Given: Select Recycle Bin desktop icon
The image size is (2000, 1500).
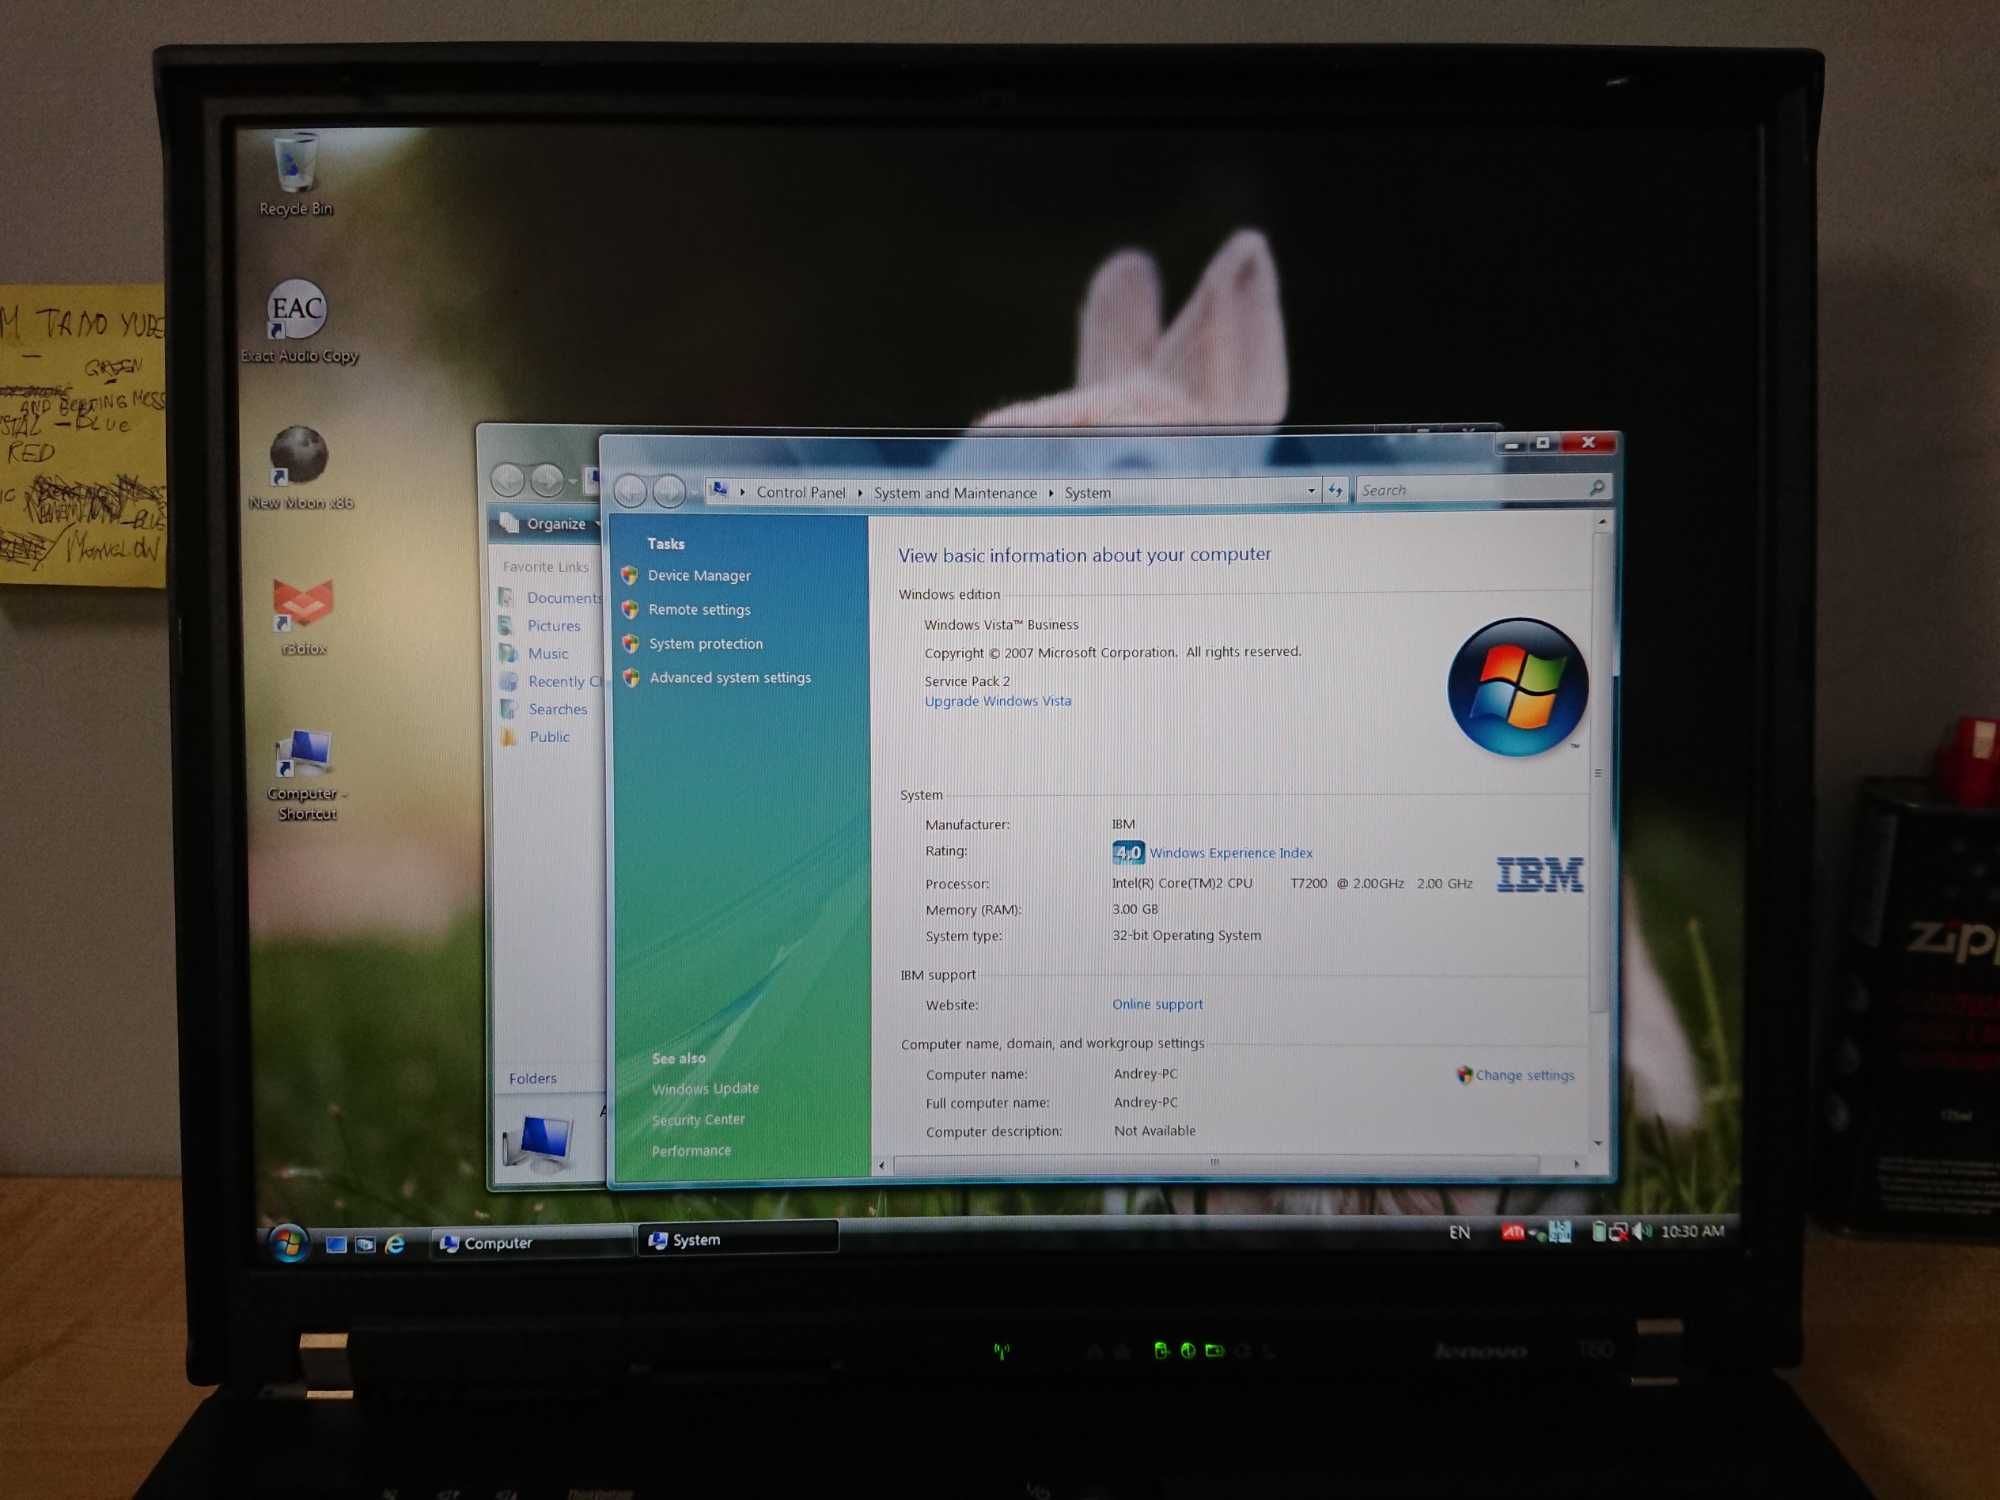Looking at the screenshot, I should (x=295, y=175).
